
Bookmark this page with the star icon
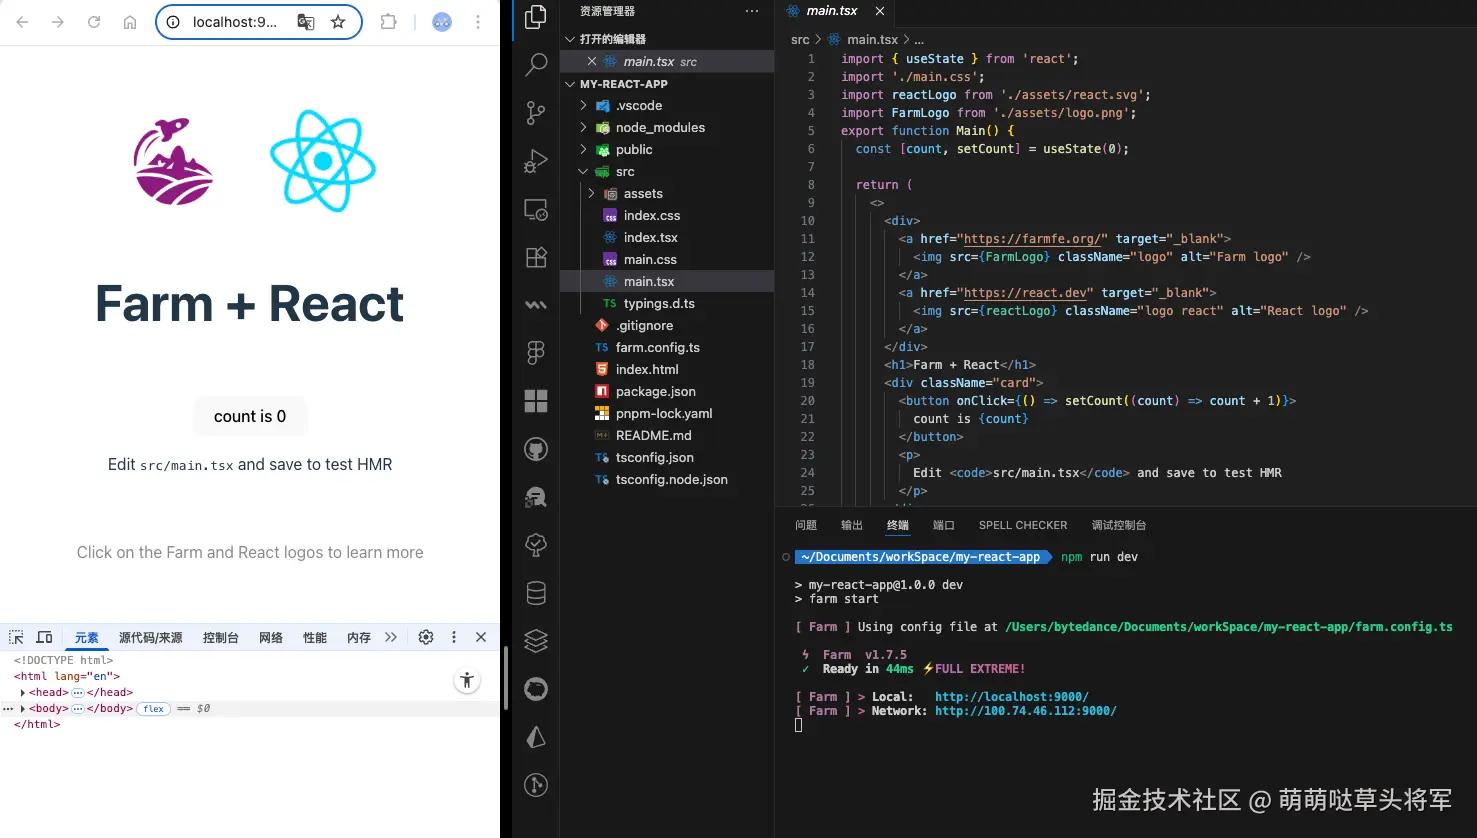[338, 22]
